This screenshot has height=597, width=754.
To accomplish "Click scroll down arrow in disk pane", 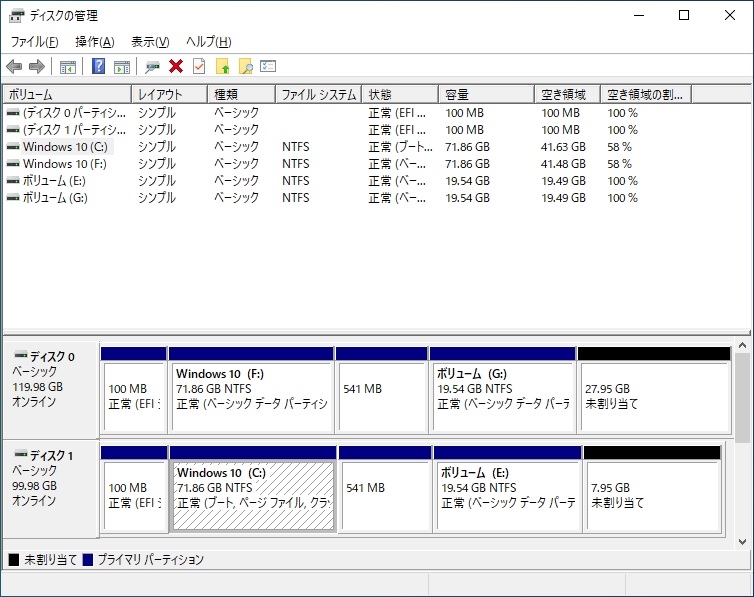I will tap(742, 542).
